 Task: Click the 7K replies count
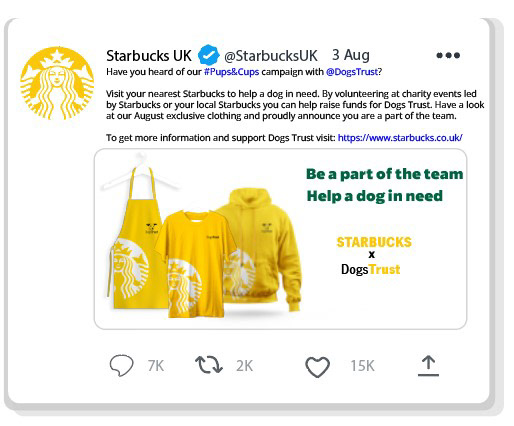pyautogui.click(x=156, y=366)
